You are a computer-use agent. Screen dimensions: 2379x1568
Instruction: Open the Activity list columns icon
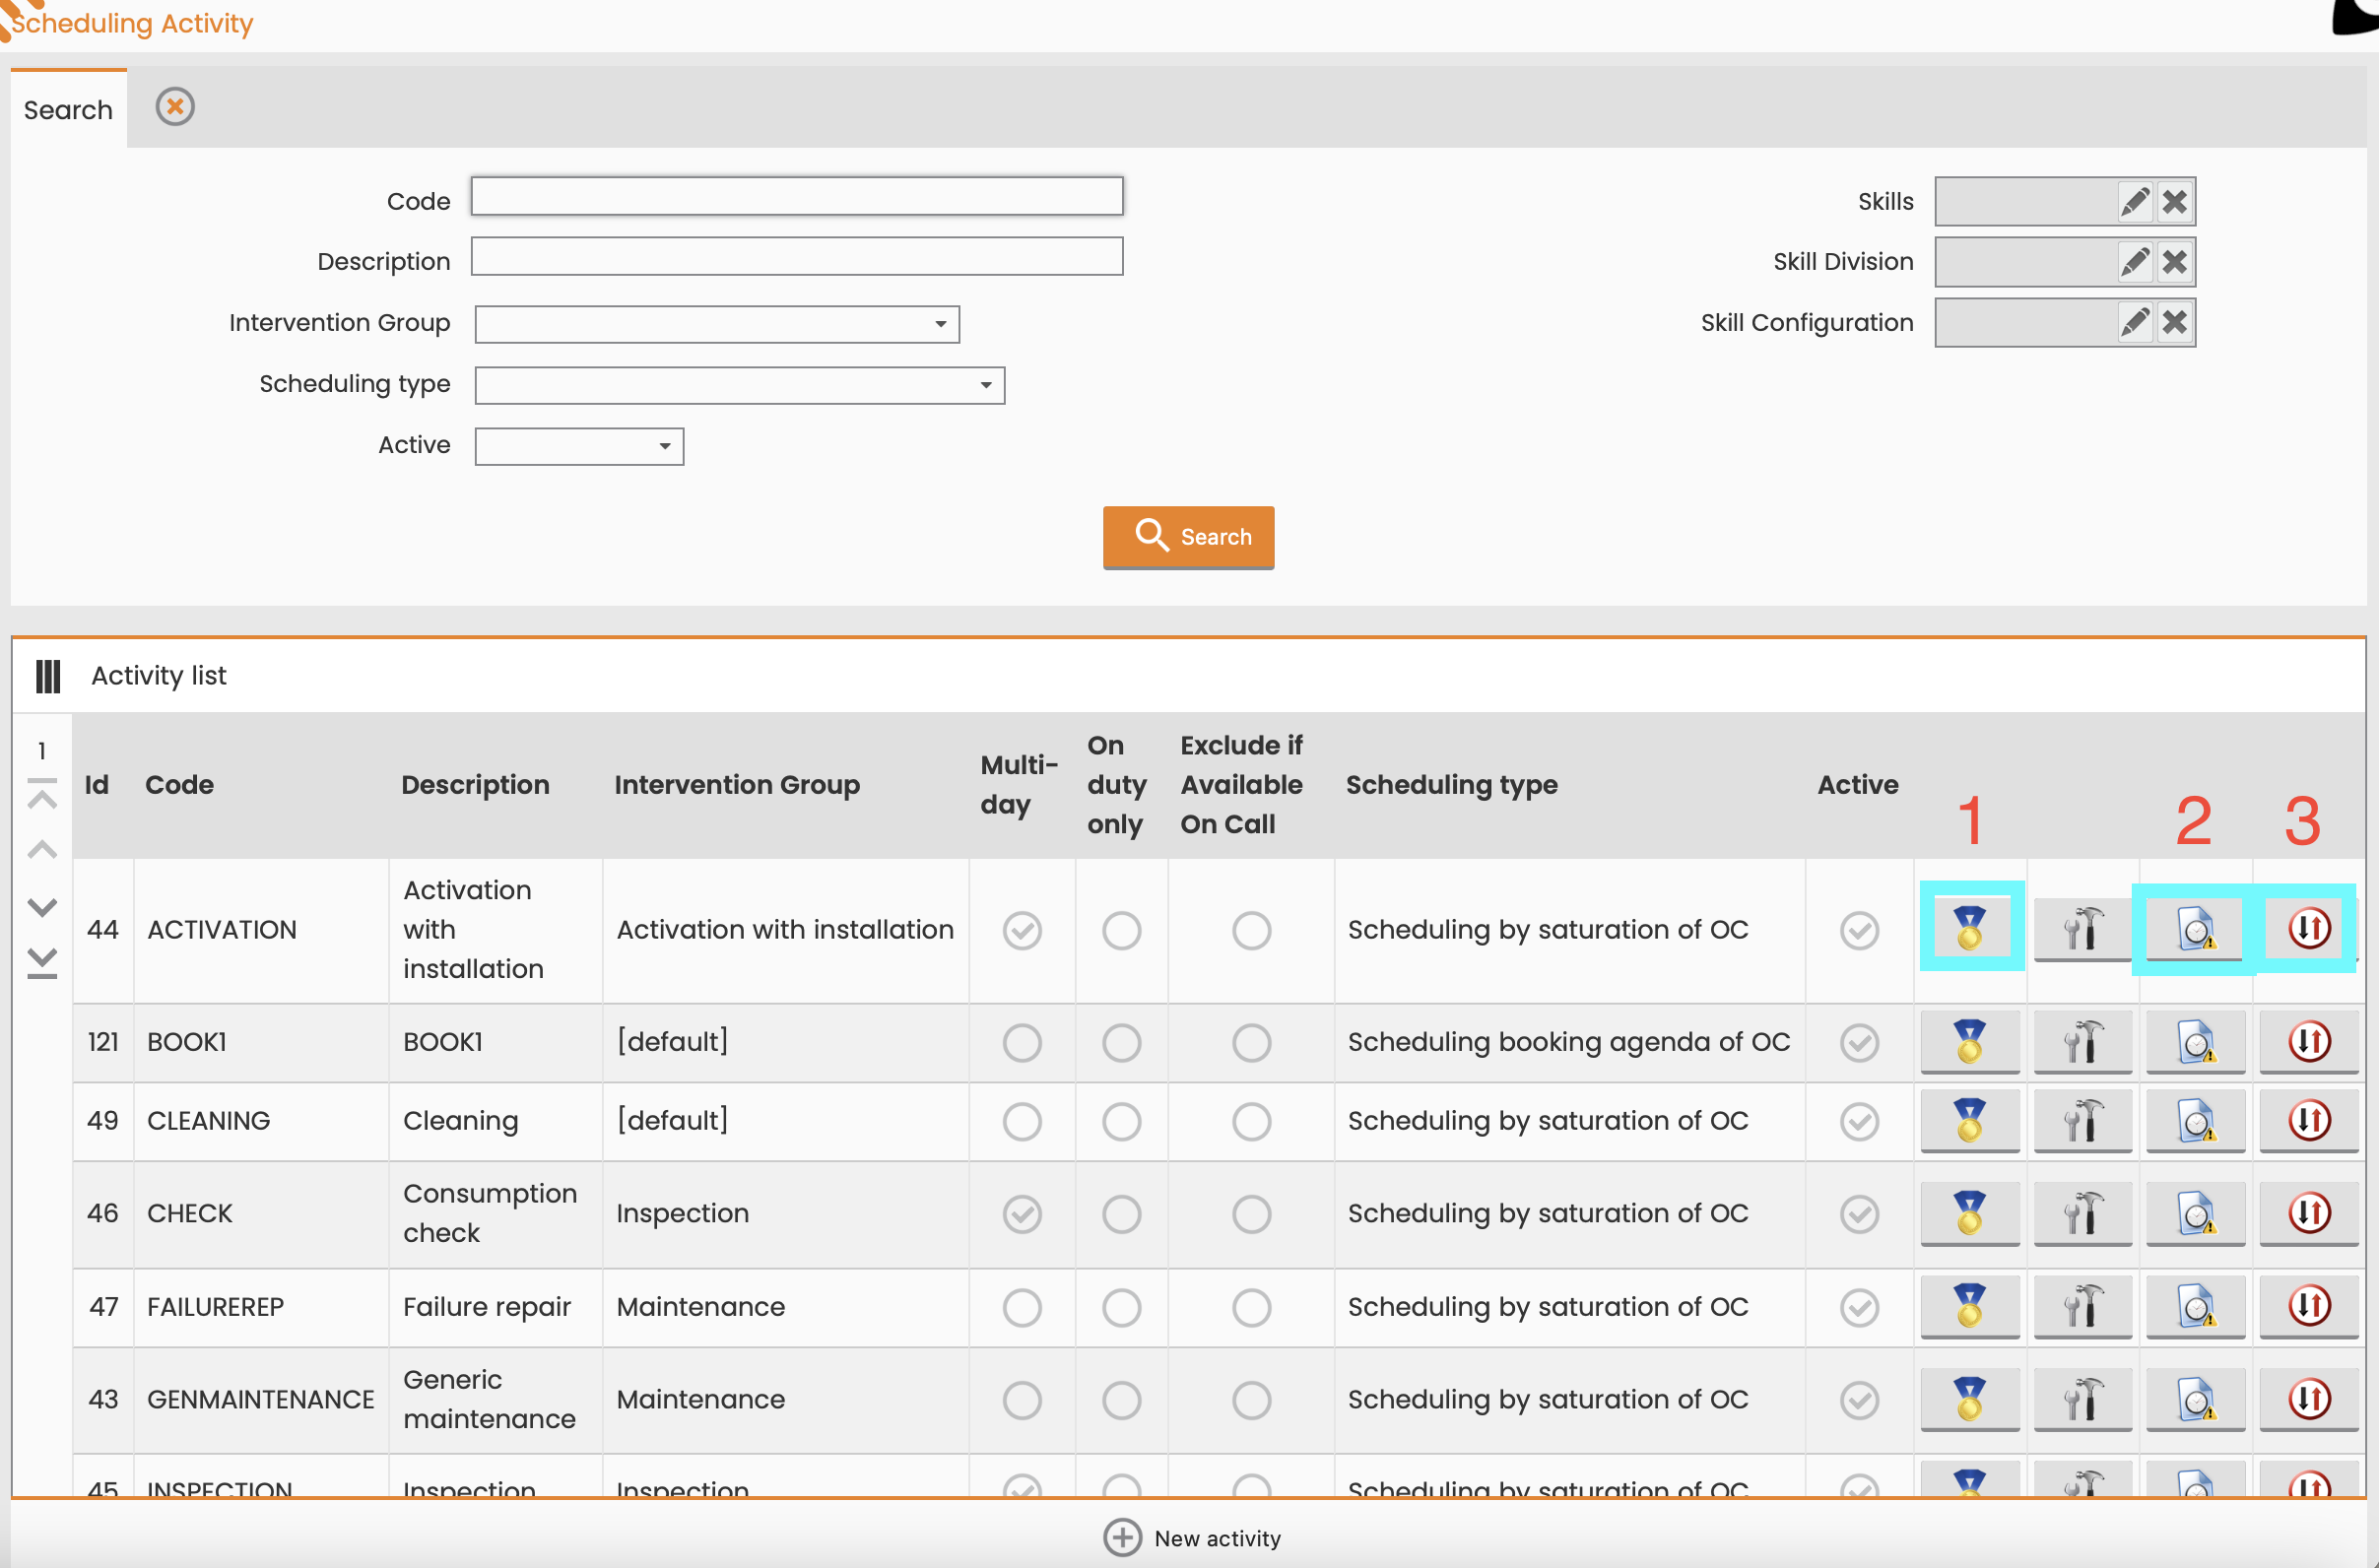(48, 676)
